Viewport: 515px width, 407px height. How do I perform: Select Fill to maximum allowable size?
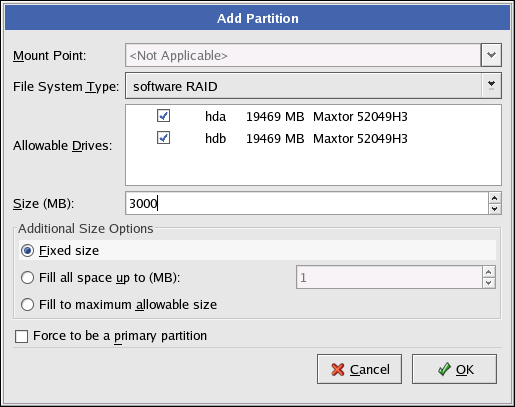click(27, 304)
